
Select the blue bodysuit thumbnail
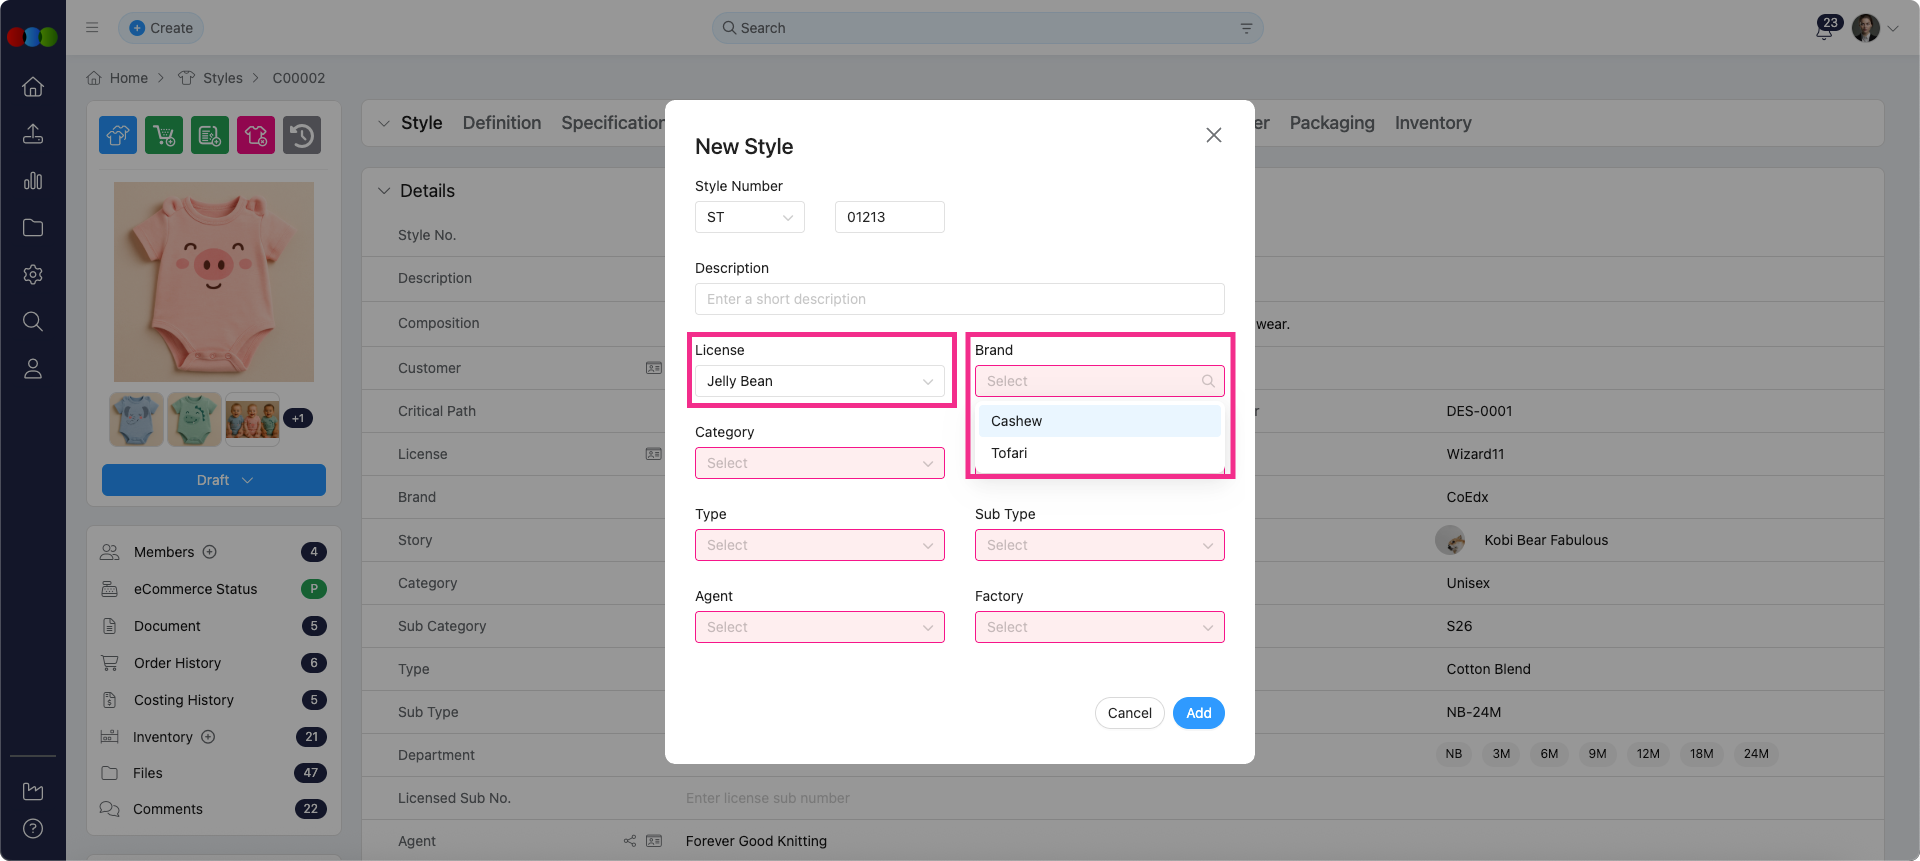[x=136, y=419]
